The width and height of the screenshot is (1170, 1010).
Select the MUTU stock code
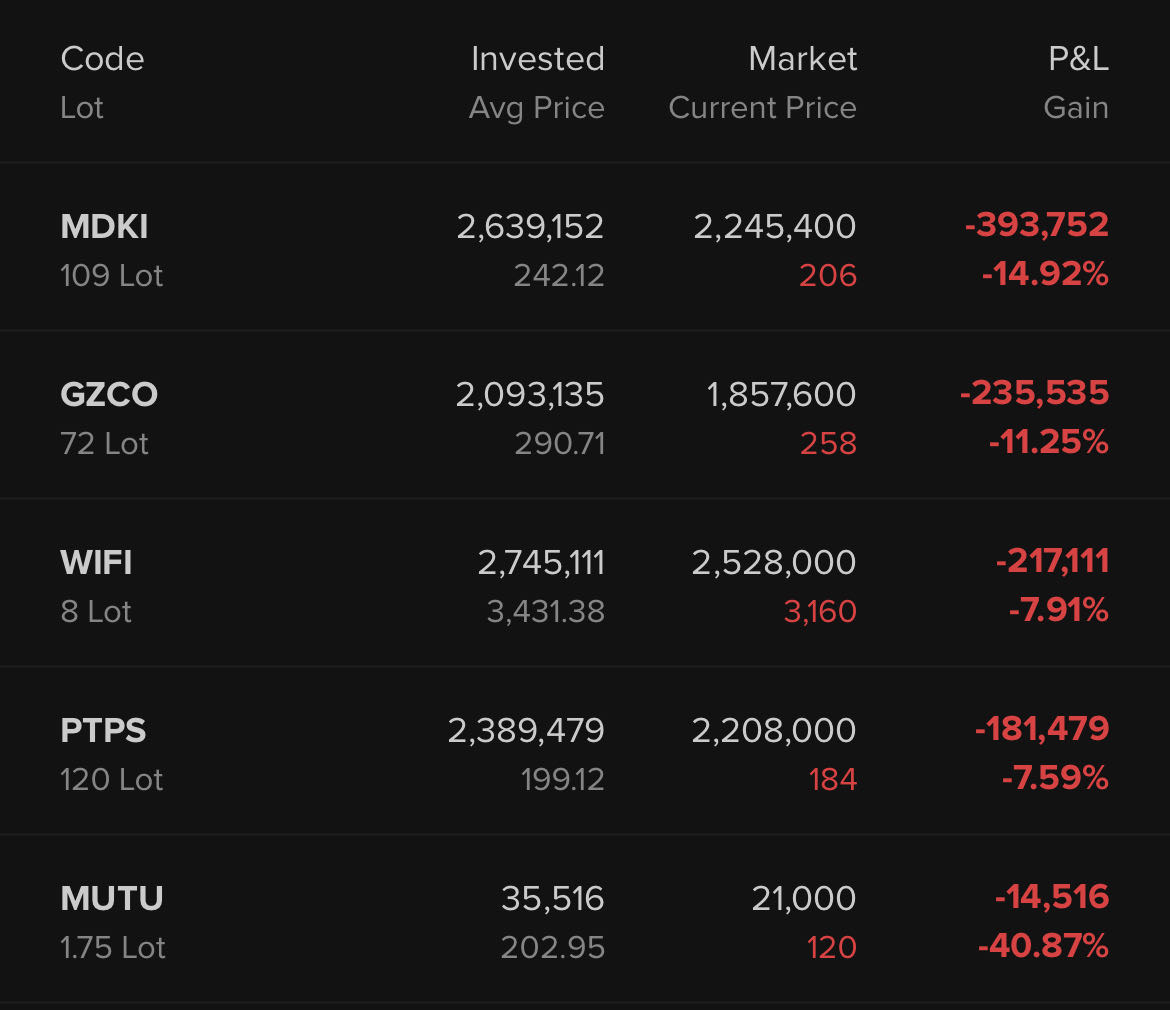112,899
